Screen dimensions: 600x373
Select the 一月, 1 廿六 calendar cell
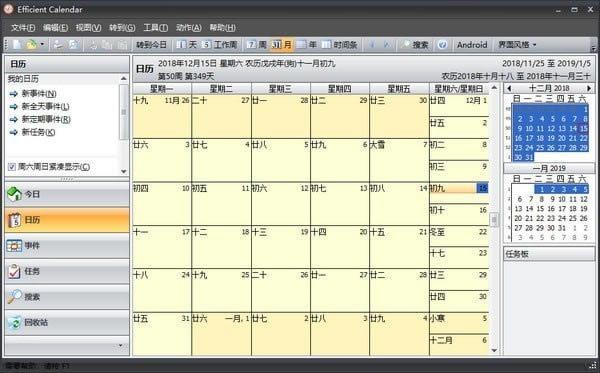(x=221, y=334)
